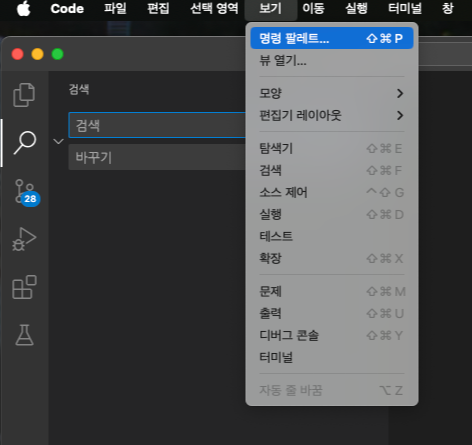Viewport: 472px width, 445px height.
Task: Select 테스트 menu entry
Action: pyautogui.click(x=332, y=236)
